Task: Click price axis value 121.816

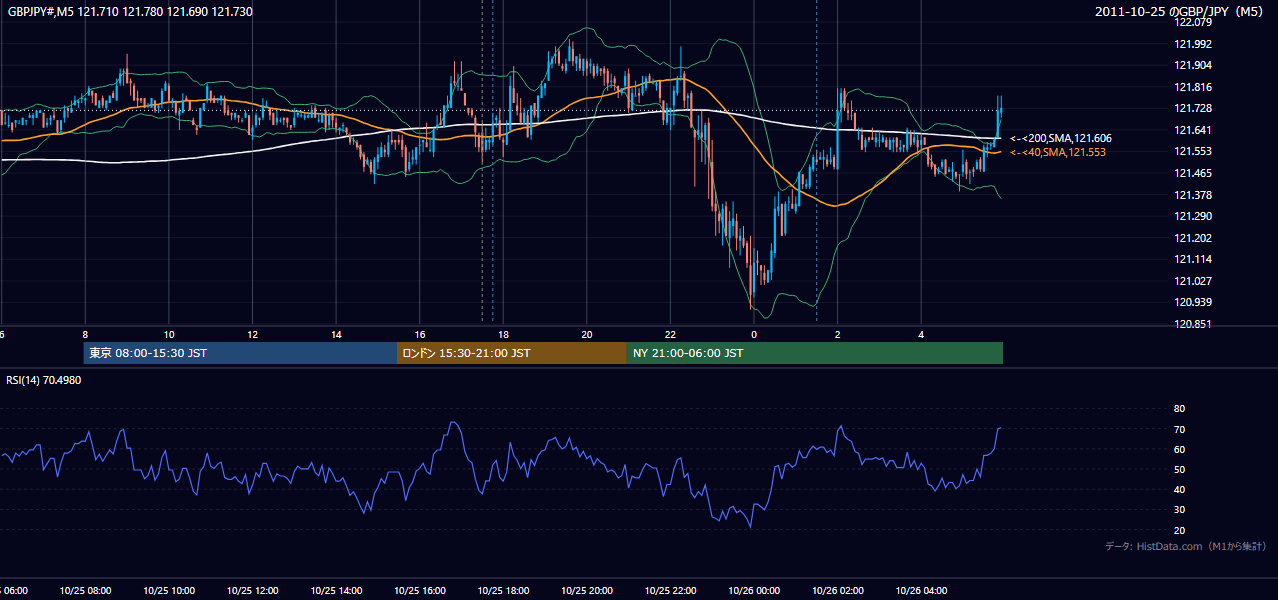Action: (x=1194, y=87)
